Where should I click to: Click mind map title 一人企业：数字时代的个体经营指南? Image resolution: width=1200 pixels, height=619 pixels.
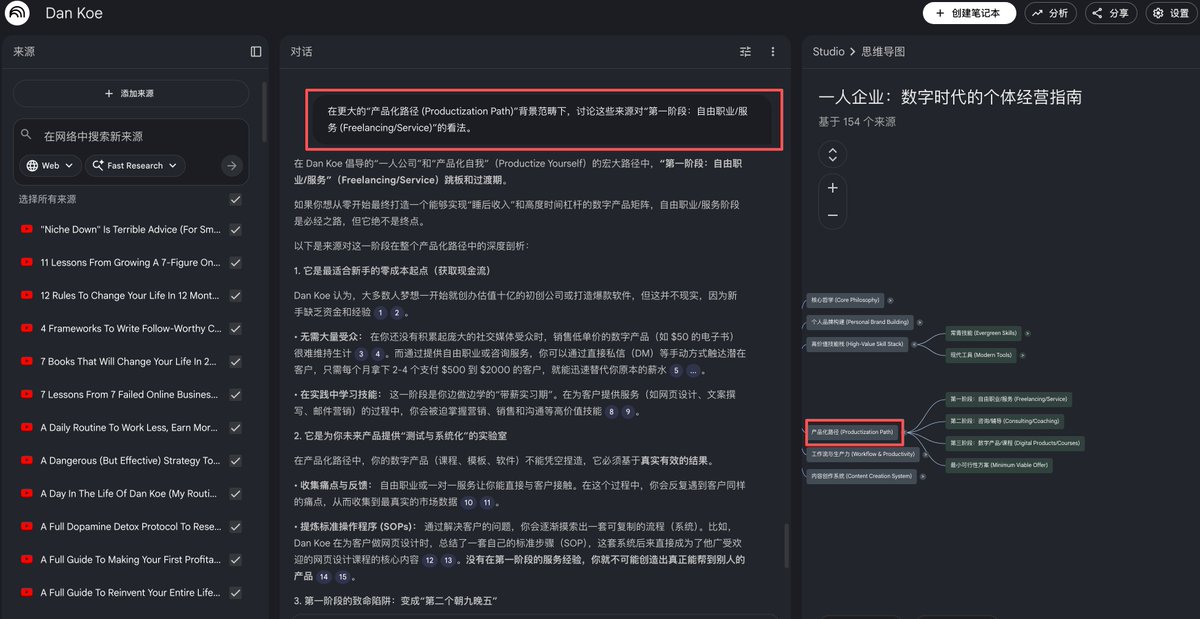[950, 97]
